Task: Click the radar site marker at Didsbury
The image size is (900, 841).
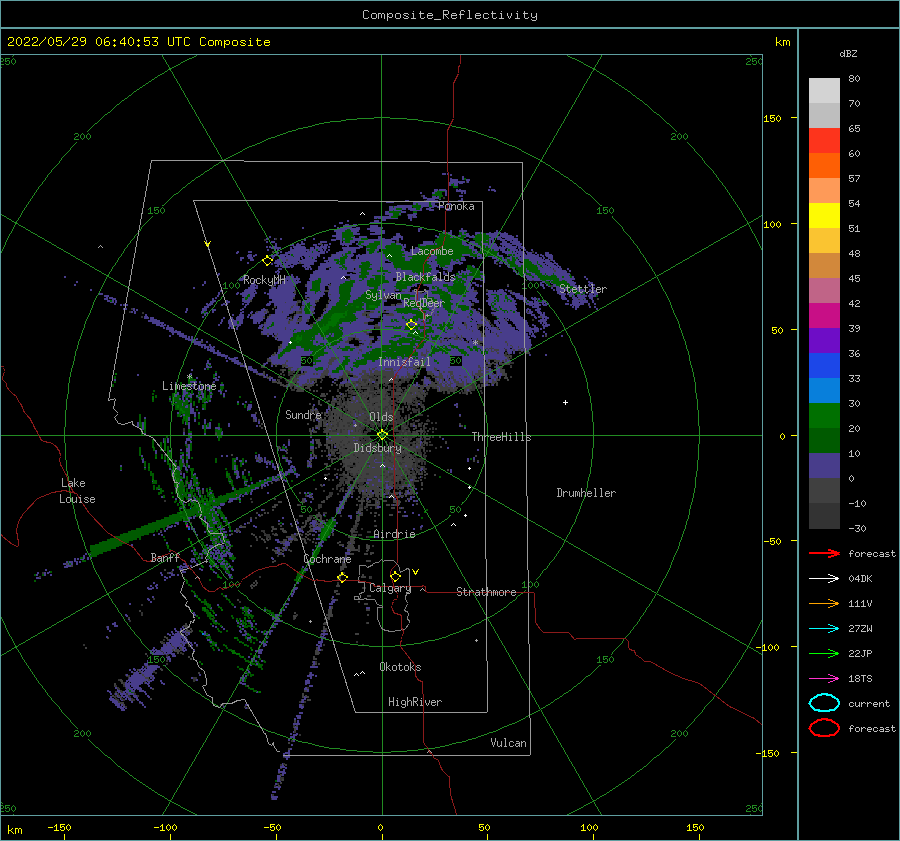Action: [x=382, y=435]
